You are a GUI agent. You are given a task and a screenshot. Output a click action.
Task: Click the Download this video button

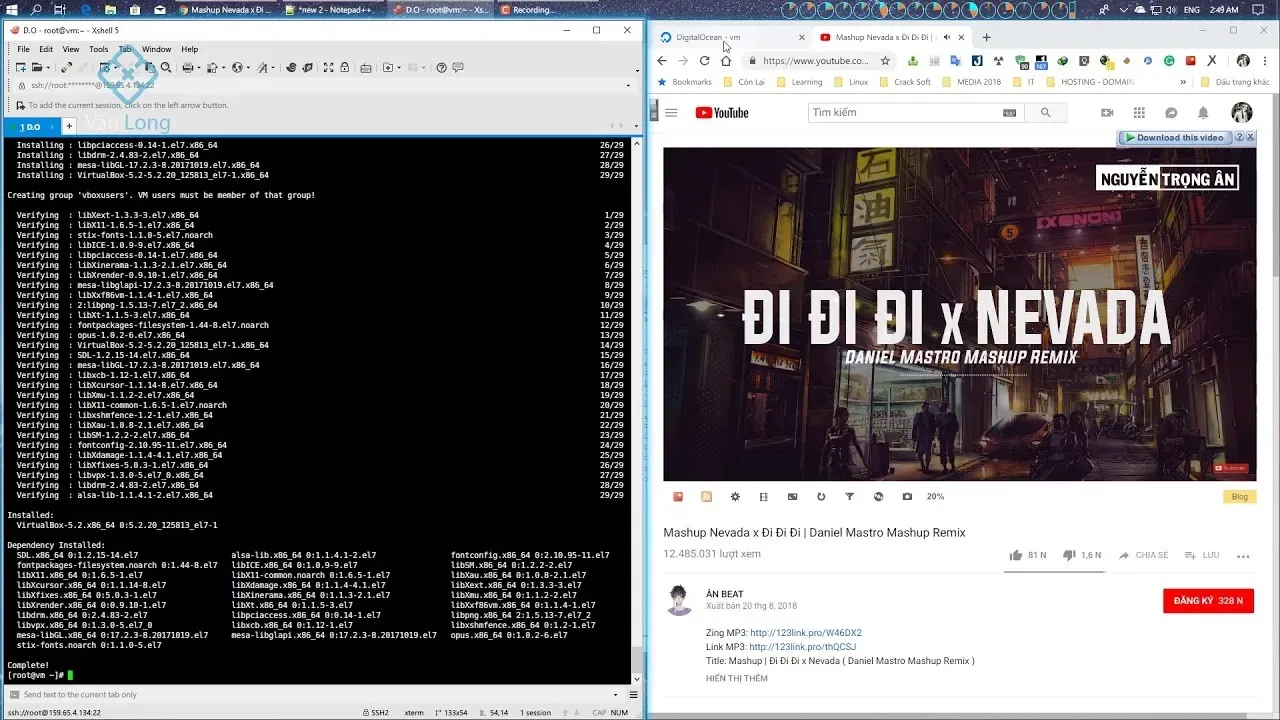pyautogui.click(x=1175, y=138)
